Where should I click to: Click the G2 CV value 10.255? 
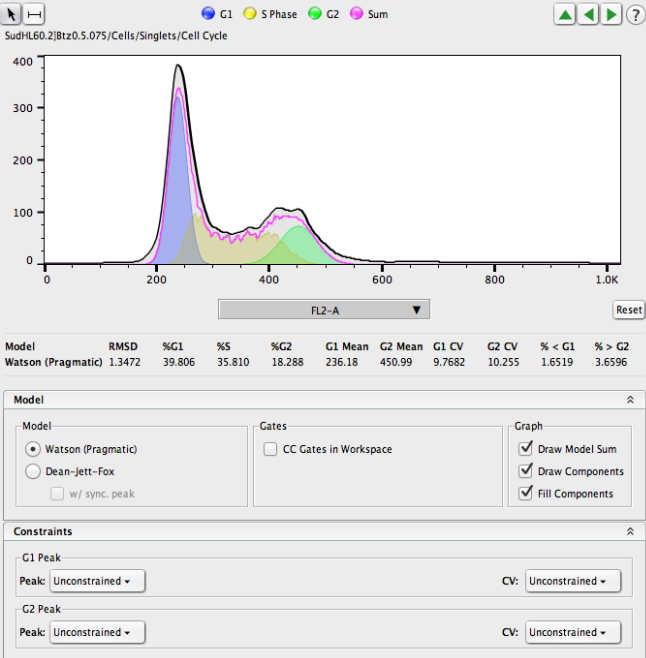coord(503,362)
